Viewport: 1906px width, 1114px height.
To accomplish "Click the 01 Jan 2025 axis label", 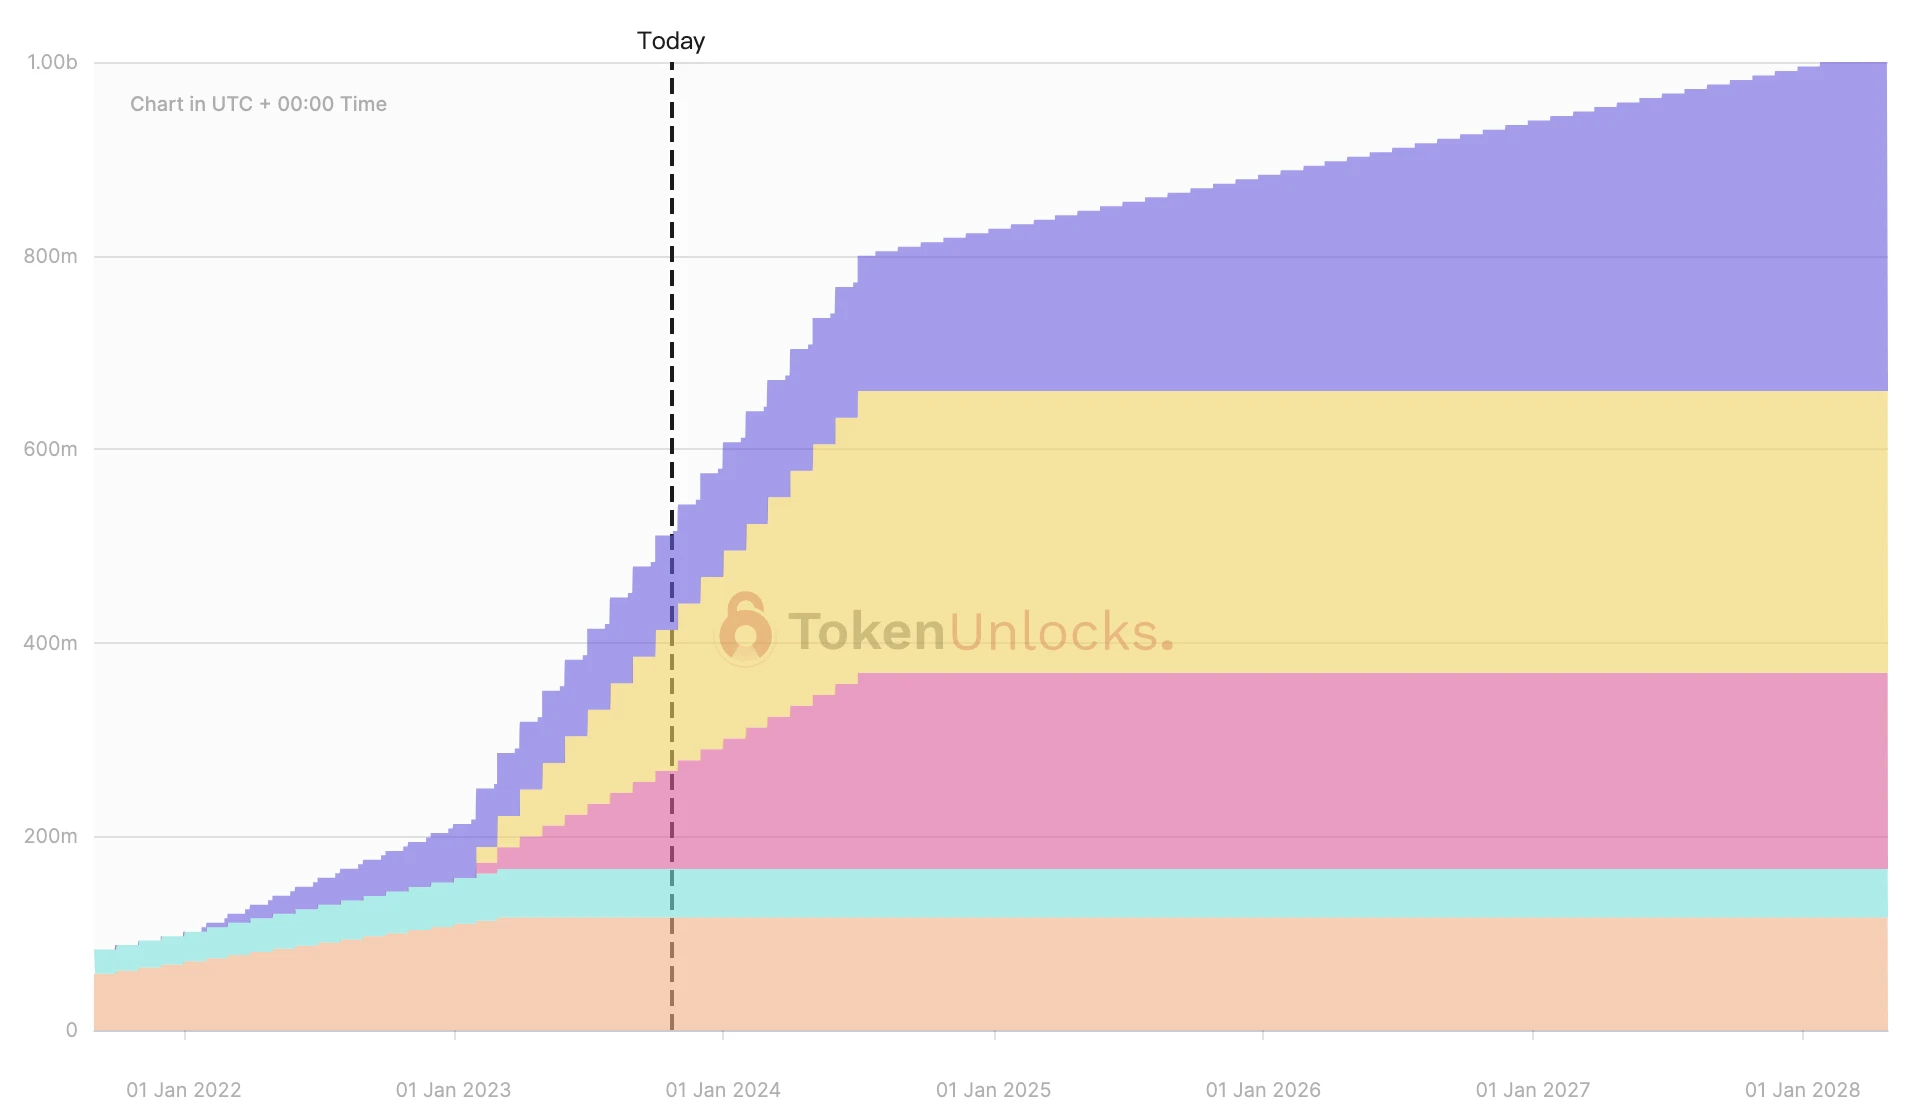I will click(x=993, y=1090).
